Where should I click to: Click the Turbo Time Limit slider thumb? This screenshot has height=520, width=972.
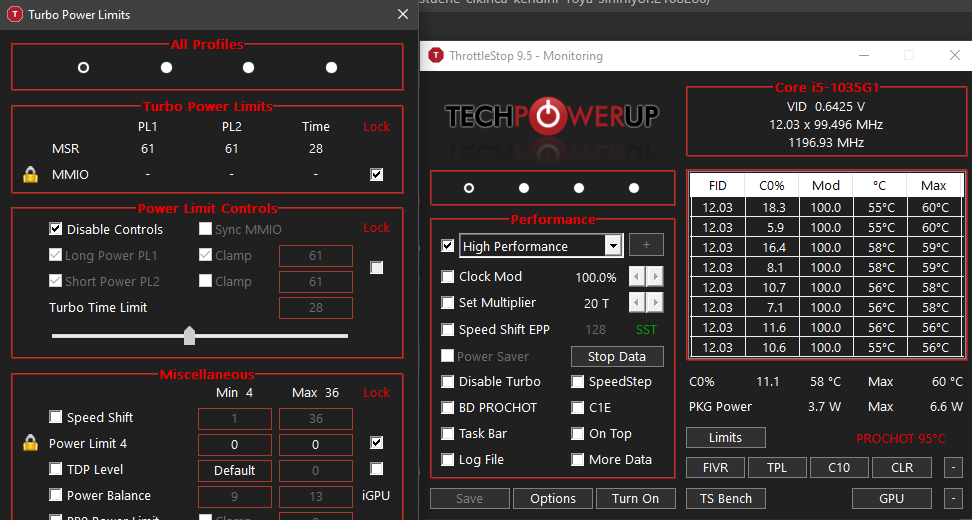pos(190,335)
